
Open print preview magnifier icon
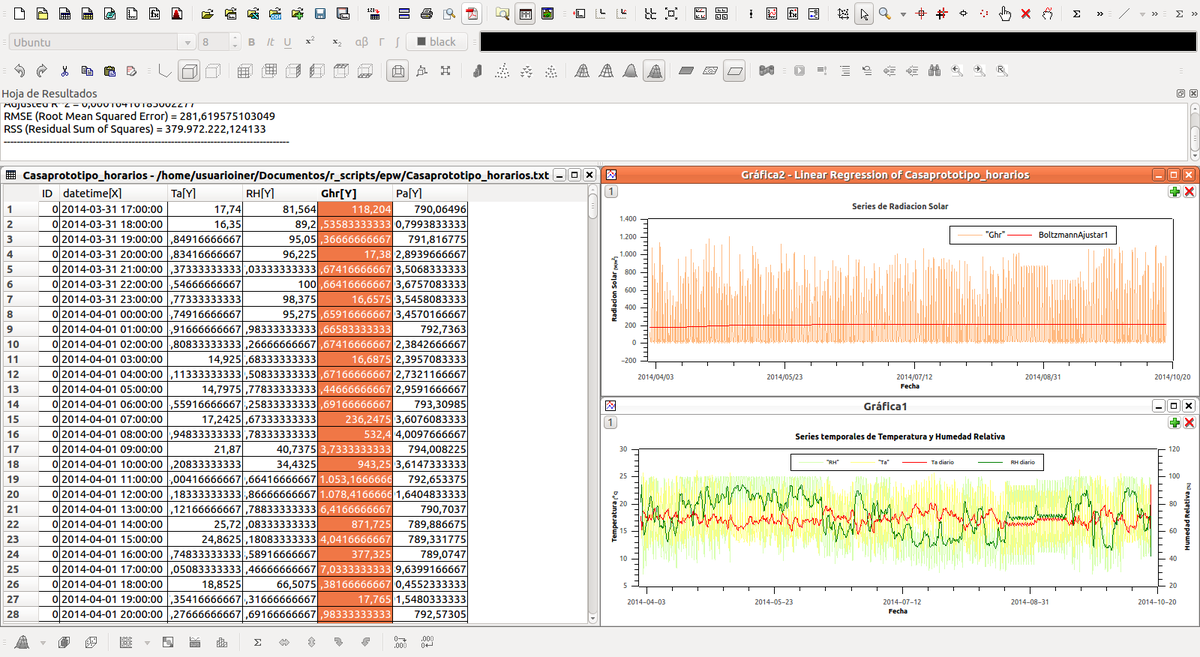[449, 15]
